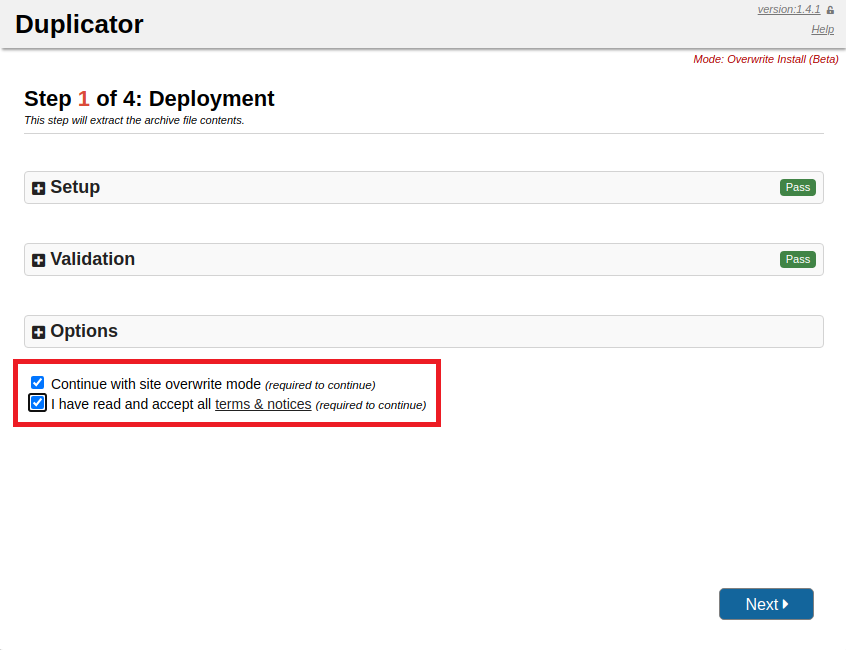The height and width of the screenshot is (650, 846).
Task: Click the plus icon beside Setup
Action: point(39,188)
